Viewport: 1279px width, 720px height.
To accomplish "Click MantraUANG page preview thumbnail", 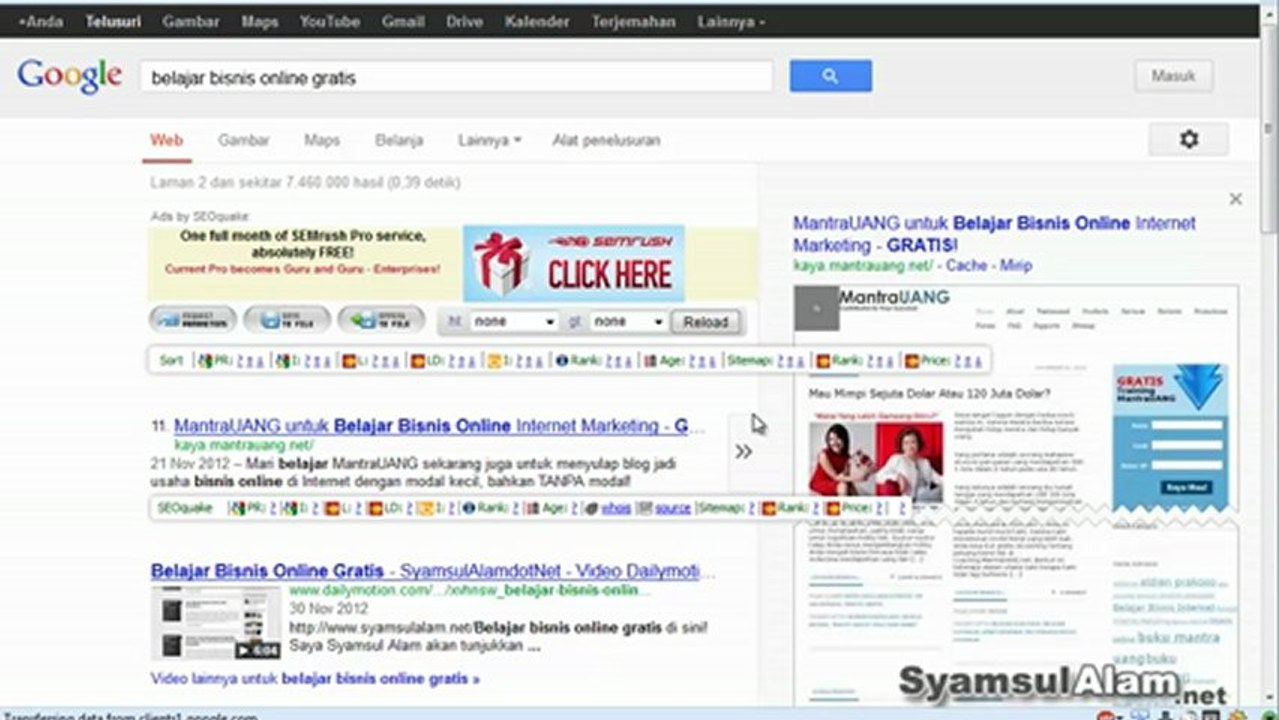I will coord(1016,495).
